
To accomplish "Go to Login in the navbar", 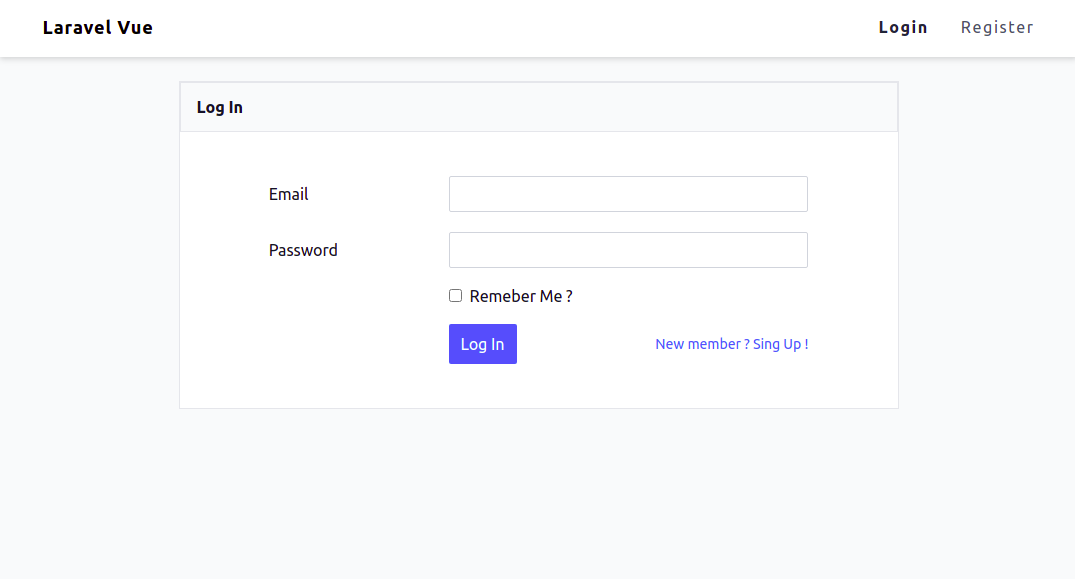I will 903,27.
